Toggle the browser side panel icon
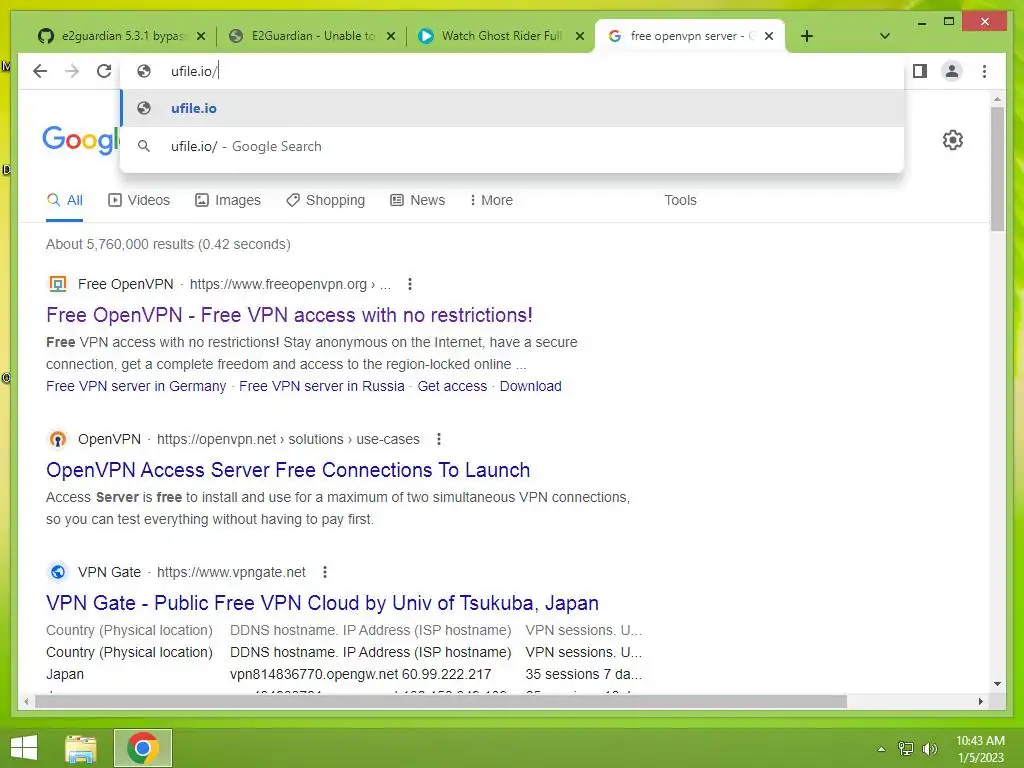The height and width of the screenshot is (768, 1024). tap(920, 71)
